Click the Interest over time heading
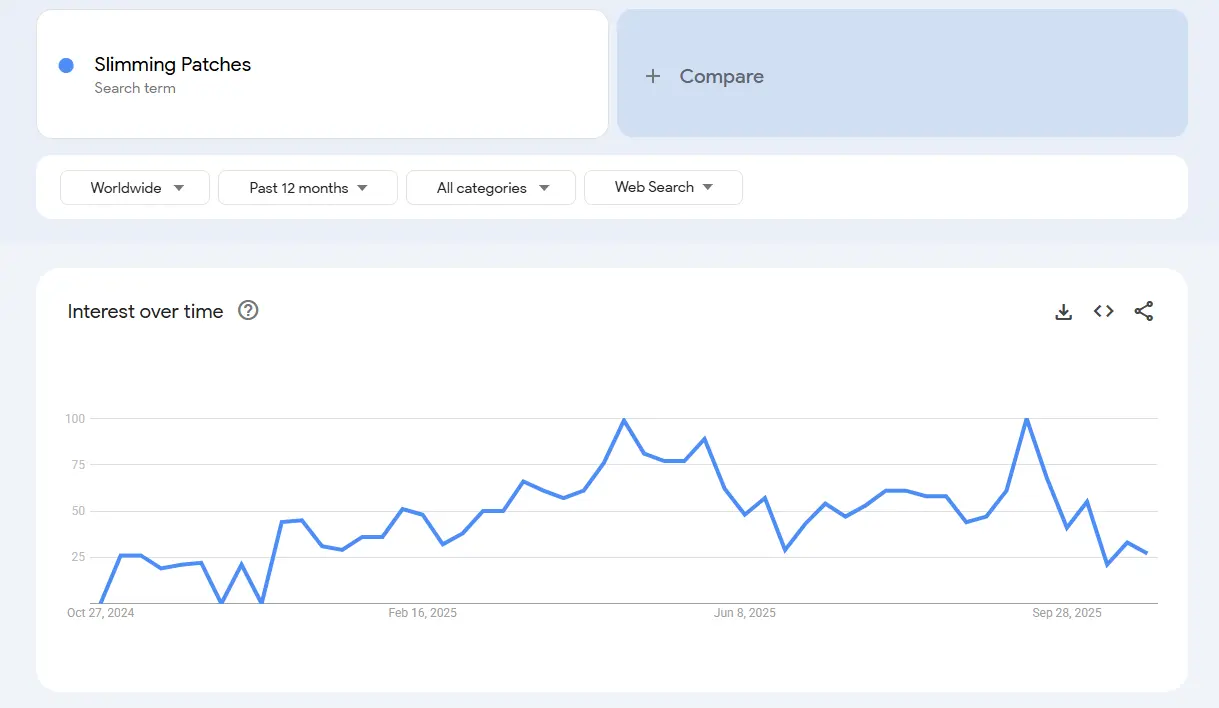Viewport: 1219px width, 708px height. (x=145, y=312)
